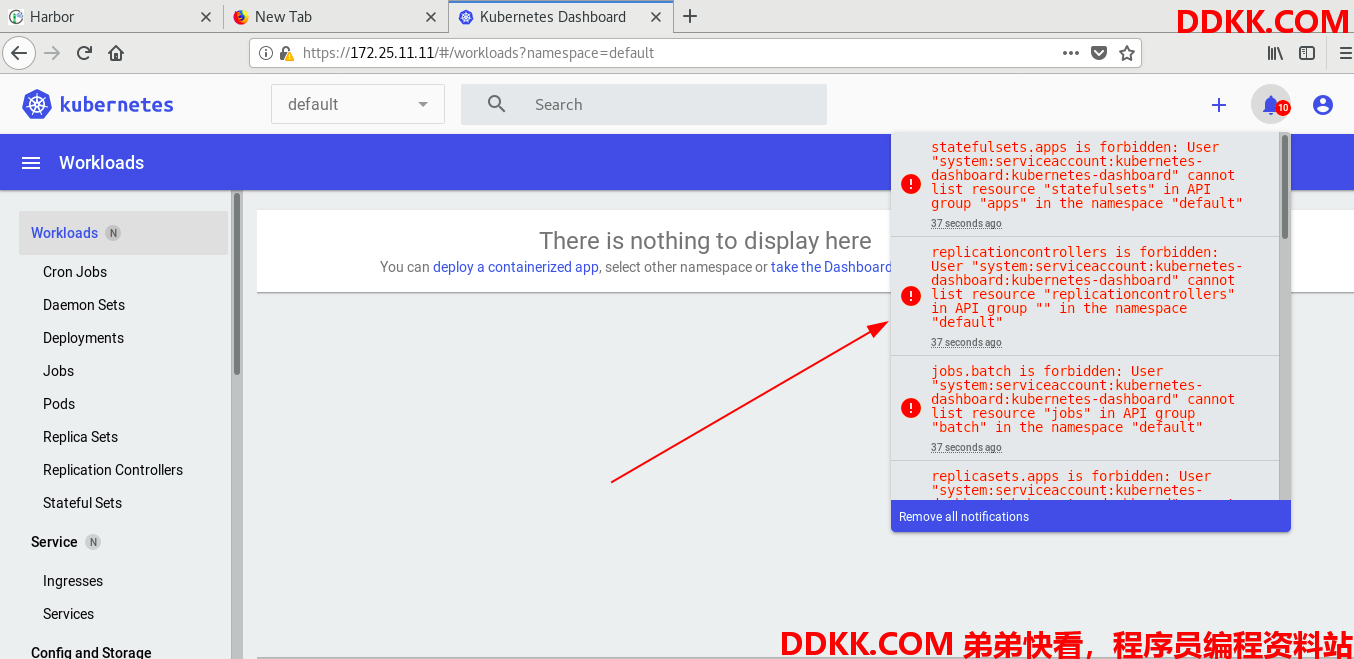Save page to Pocket icon
Screen dimensions: 1354x659
point(1099,53)
